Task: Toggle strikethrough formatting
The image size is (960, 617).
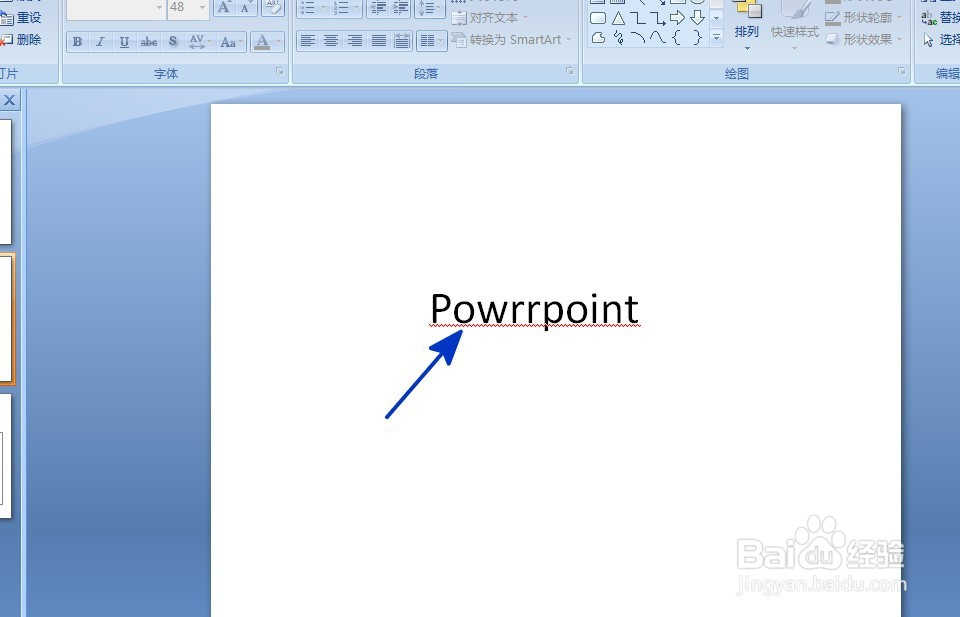Action: pos(149,42)
